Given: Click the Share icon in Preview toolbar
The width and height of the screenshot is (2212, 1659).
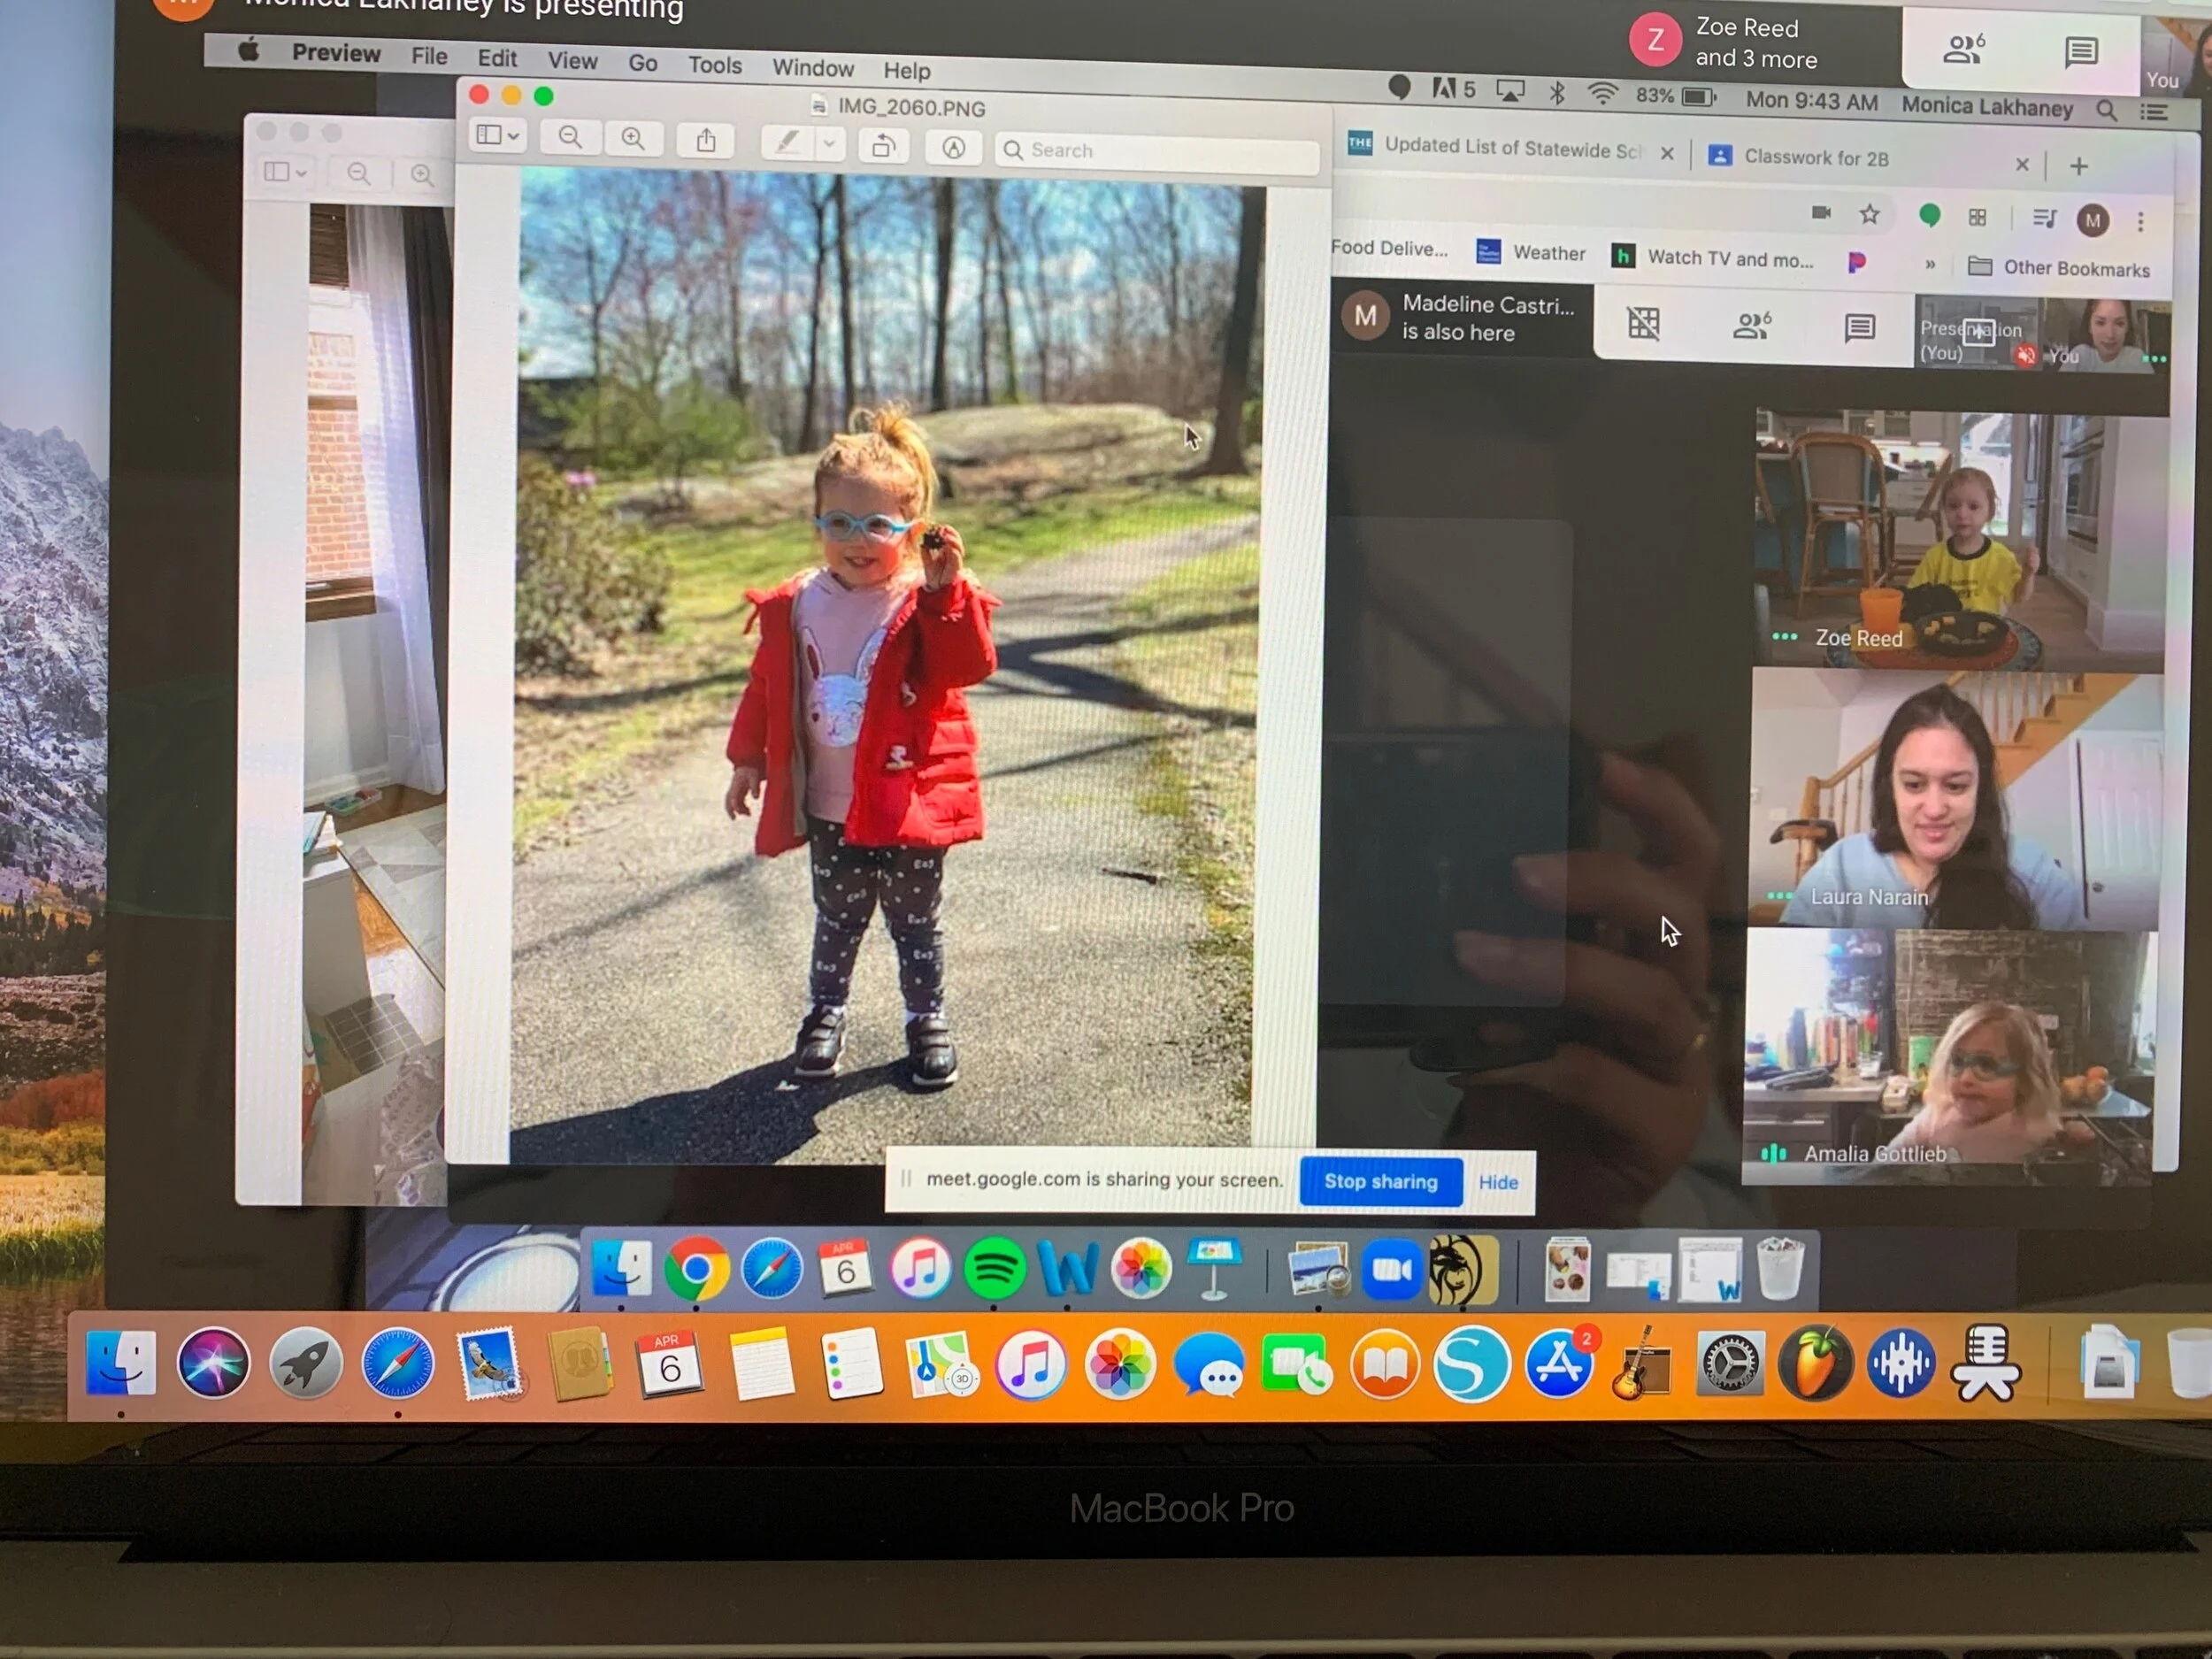Looking at the screenshot, I should [x=706, y=141].
